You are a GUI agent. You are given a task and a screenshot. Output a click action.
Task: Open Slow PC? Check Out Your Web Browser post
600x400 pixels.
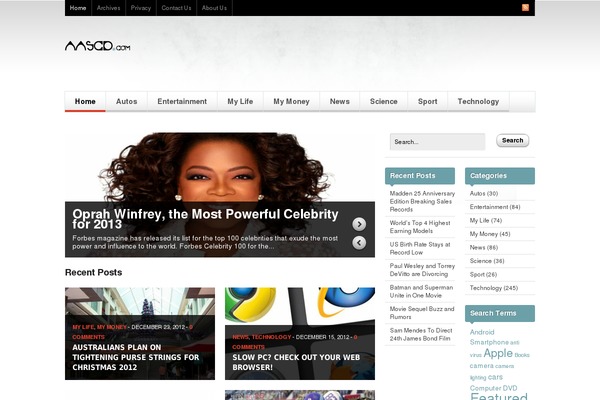pyautogui.click(x=296, y=362)
